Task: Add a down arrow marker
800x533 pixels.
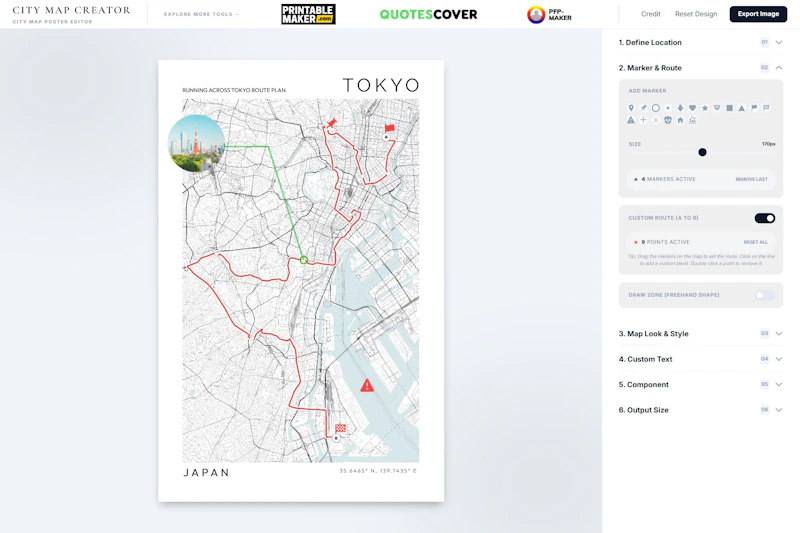Action: pyautogui.click(x=680, y=108)
